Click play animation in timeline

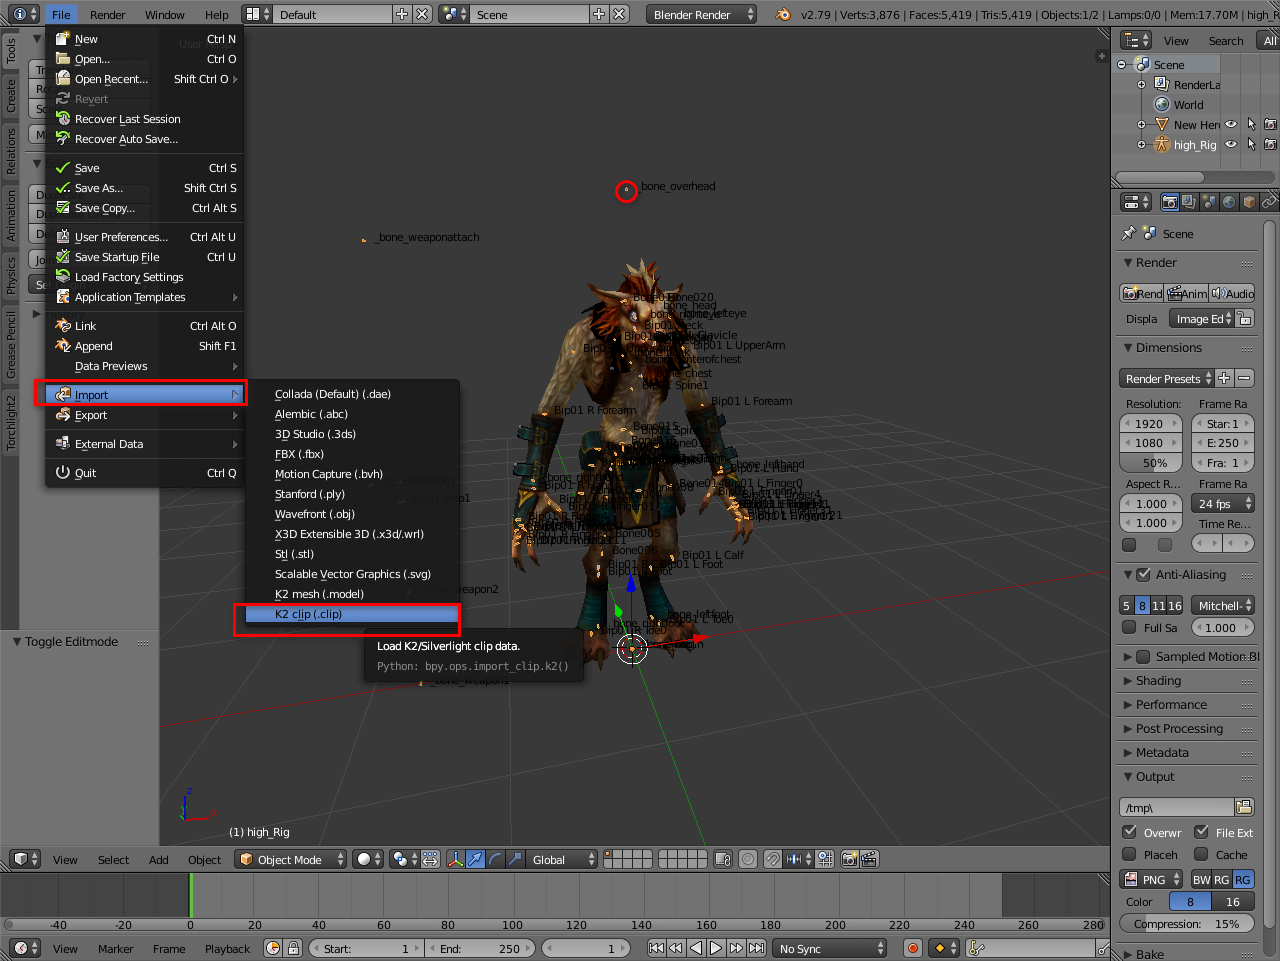pyautogui.click(x=716, y=948)
